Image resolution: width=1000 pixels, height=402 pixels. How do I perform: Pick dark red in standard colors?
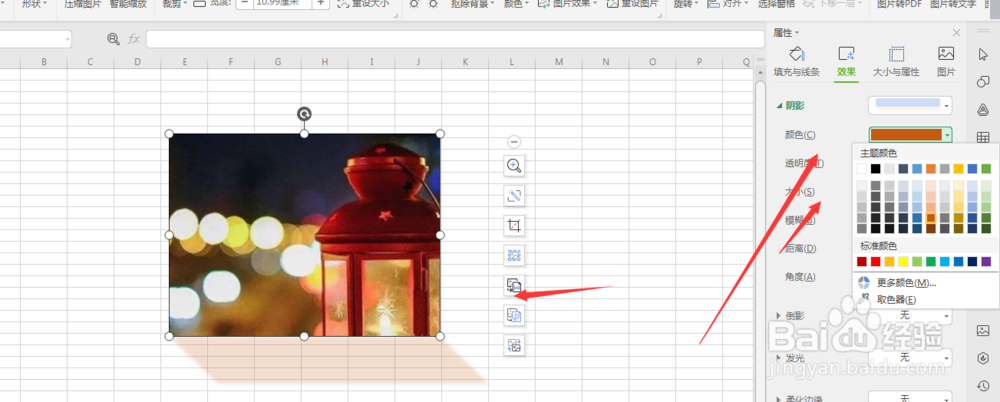[862, 262]
